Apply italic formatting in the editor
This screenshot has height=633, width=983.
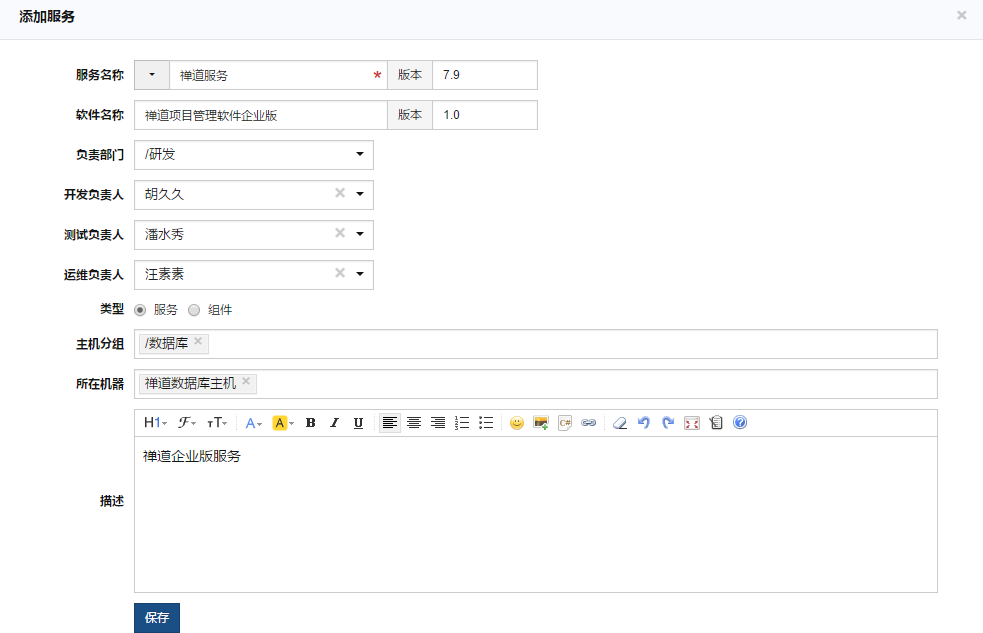coord(334,423)
